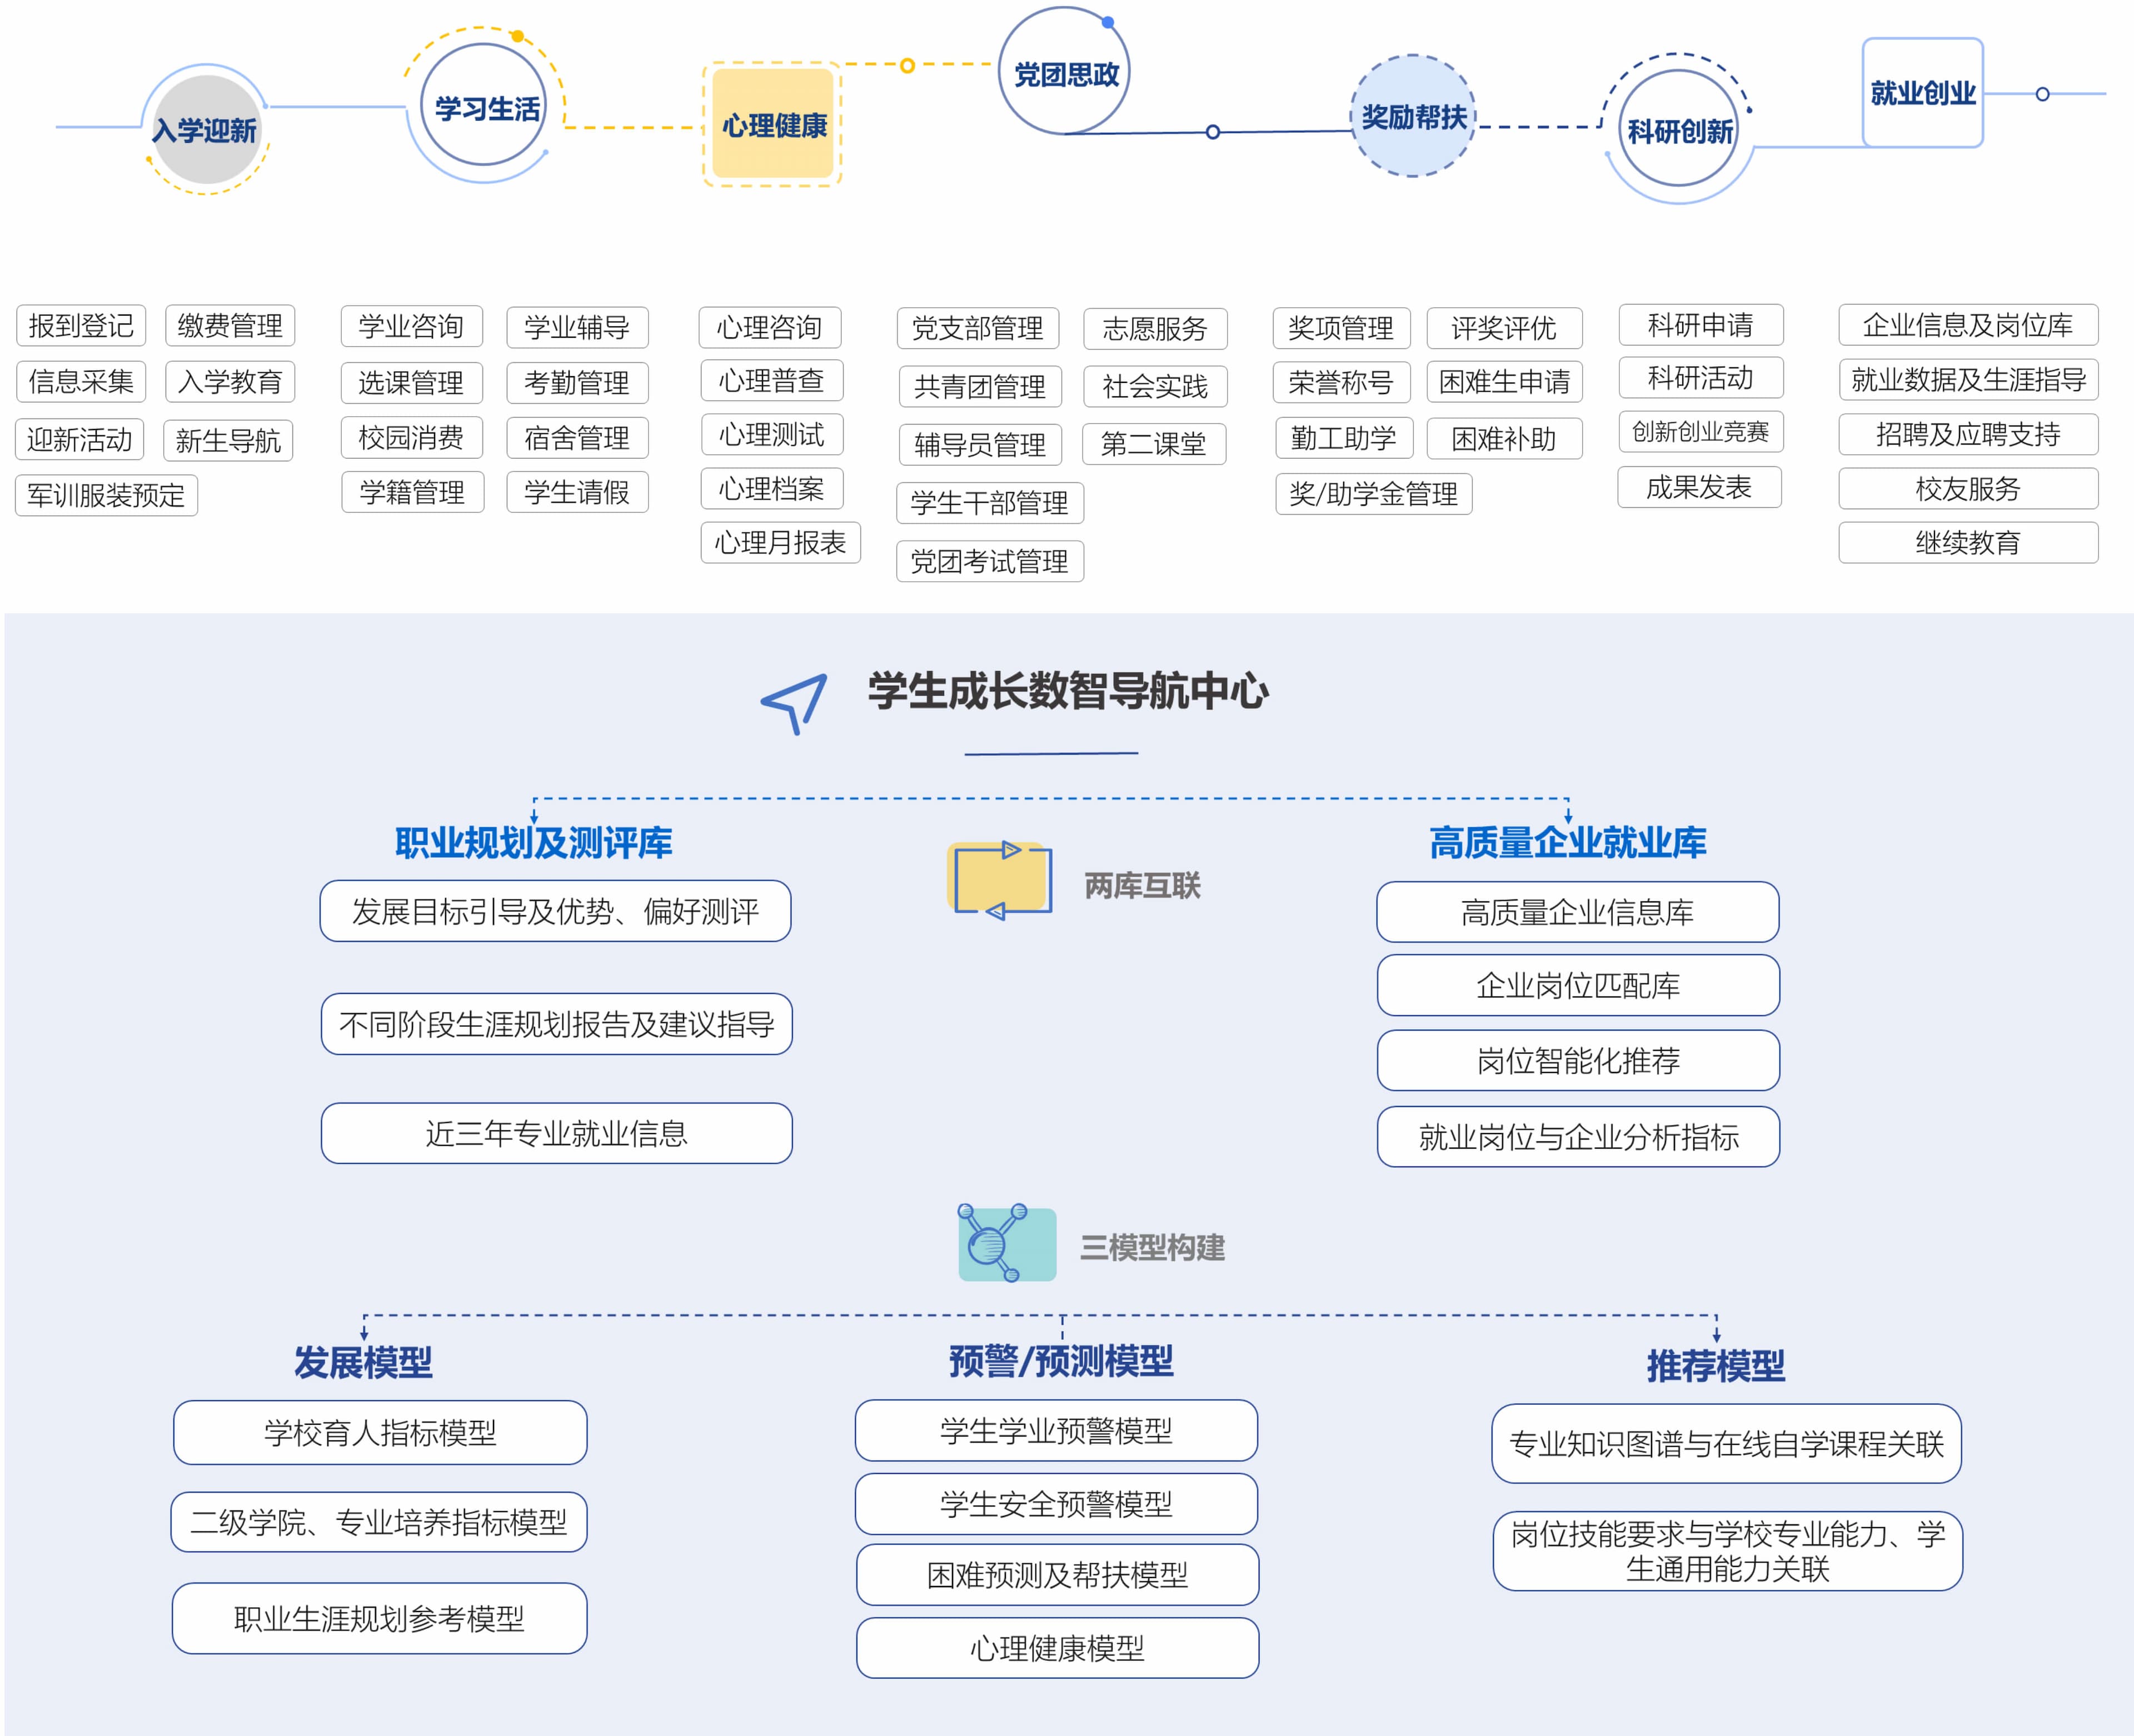Screen dimensions: 2134x1736
Task: Open 职业生涯规划参考模型 item
Action: tap(380, 1619)
